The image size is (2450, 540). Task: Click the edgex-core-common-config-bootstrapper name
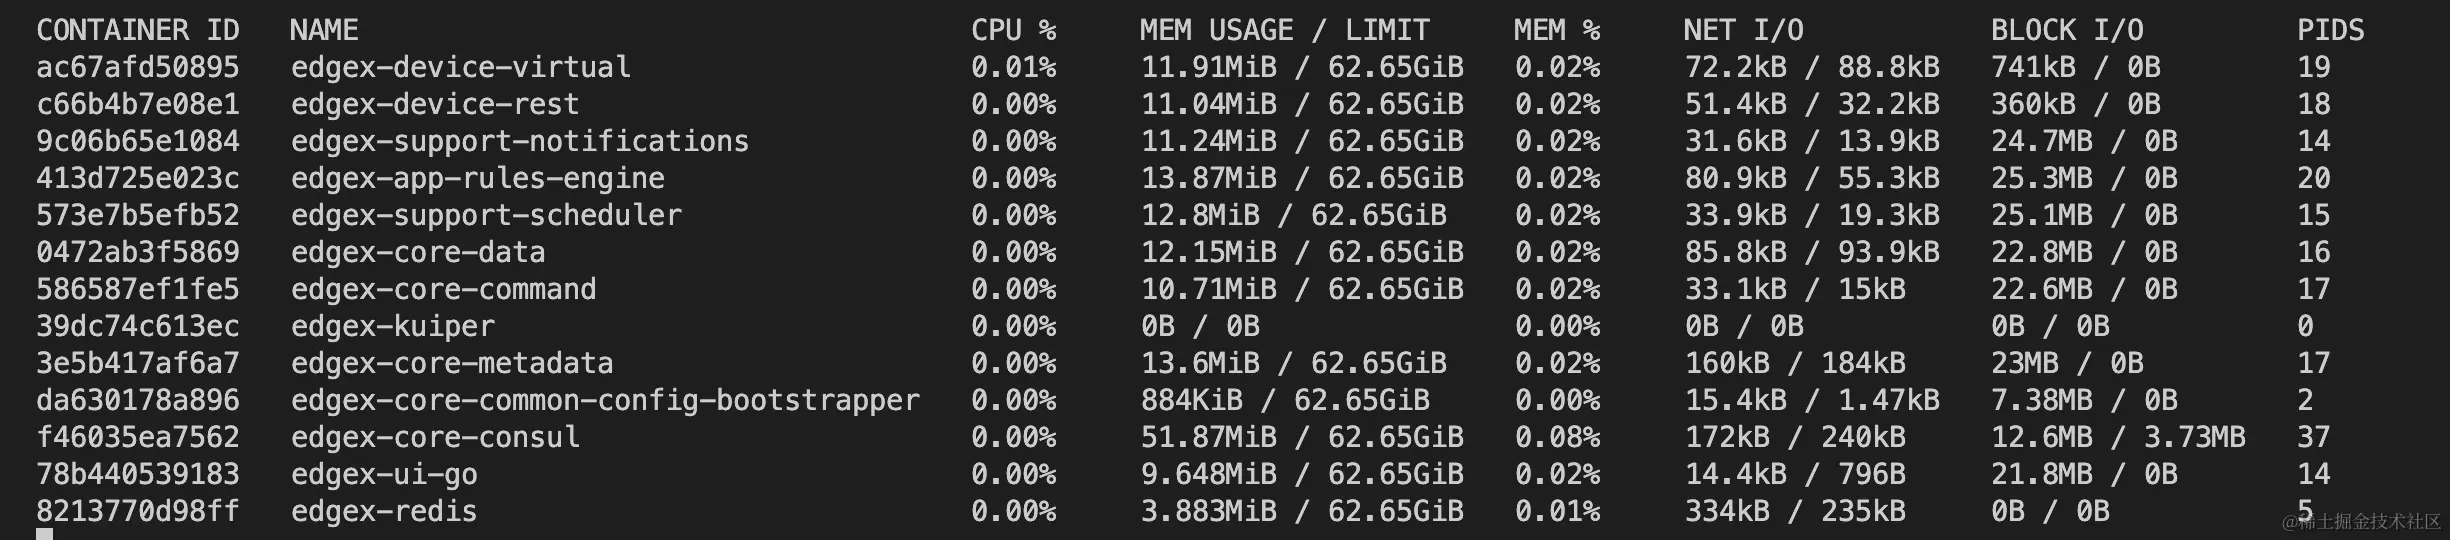[x=605, y=400]
